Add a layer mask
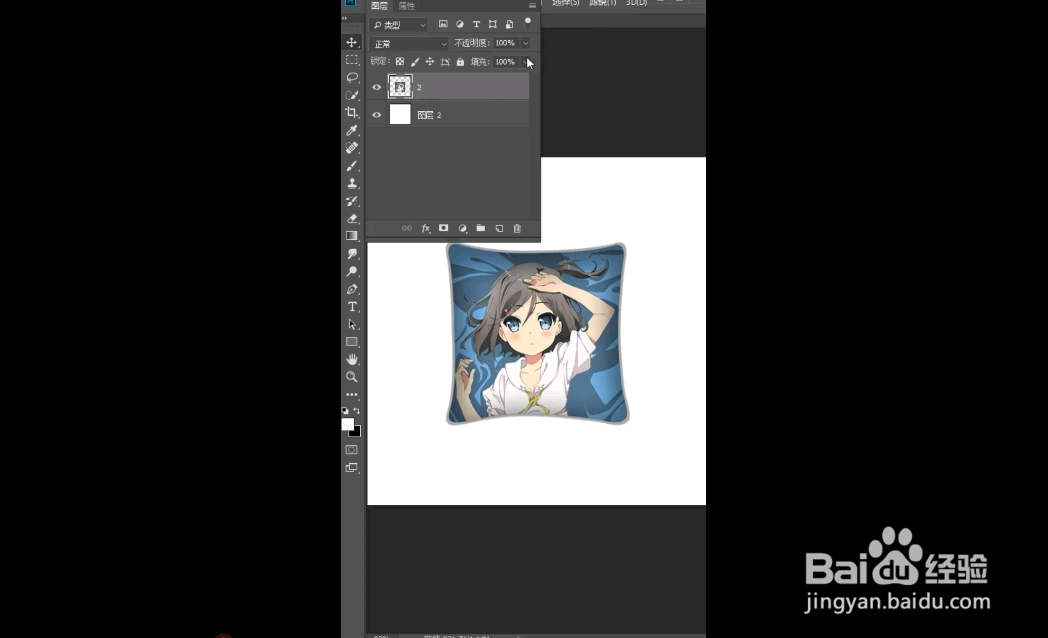Image resolution: width=1048 pixels, height=638 pixels. (x=444, y=228)
